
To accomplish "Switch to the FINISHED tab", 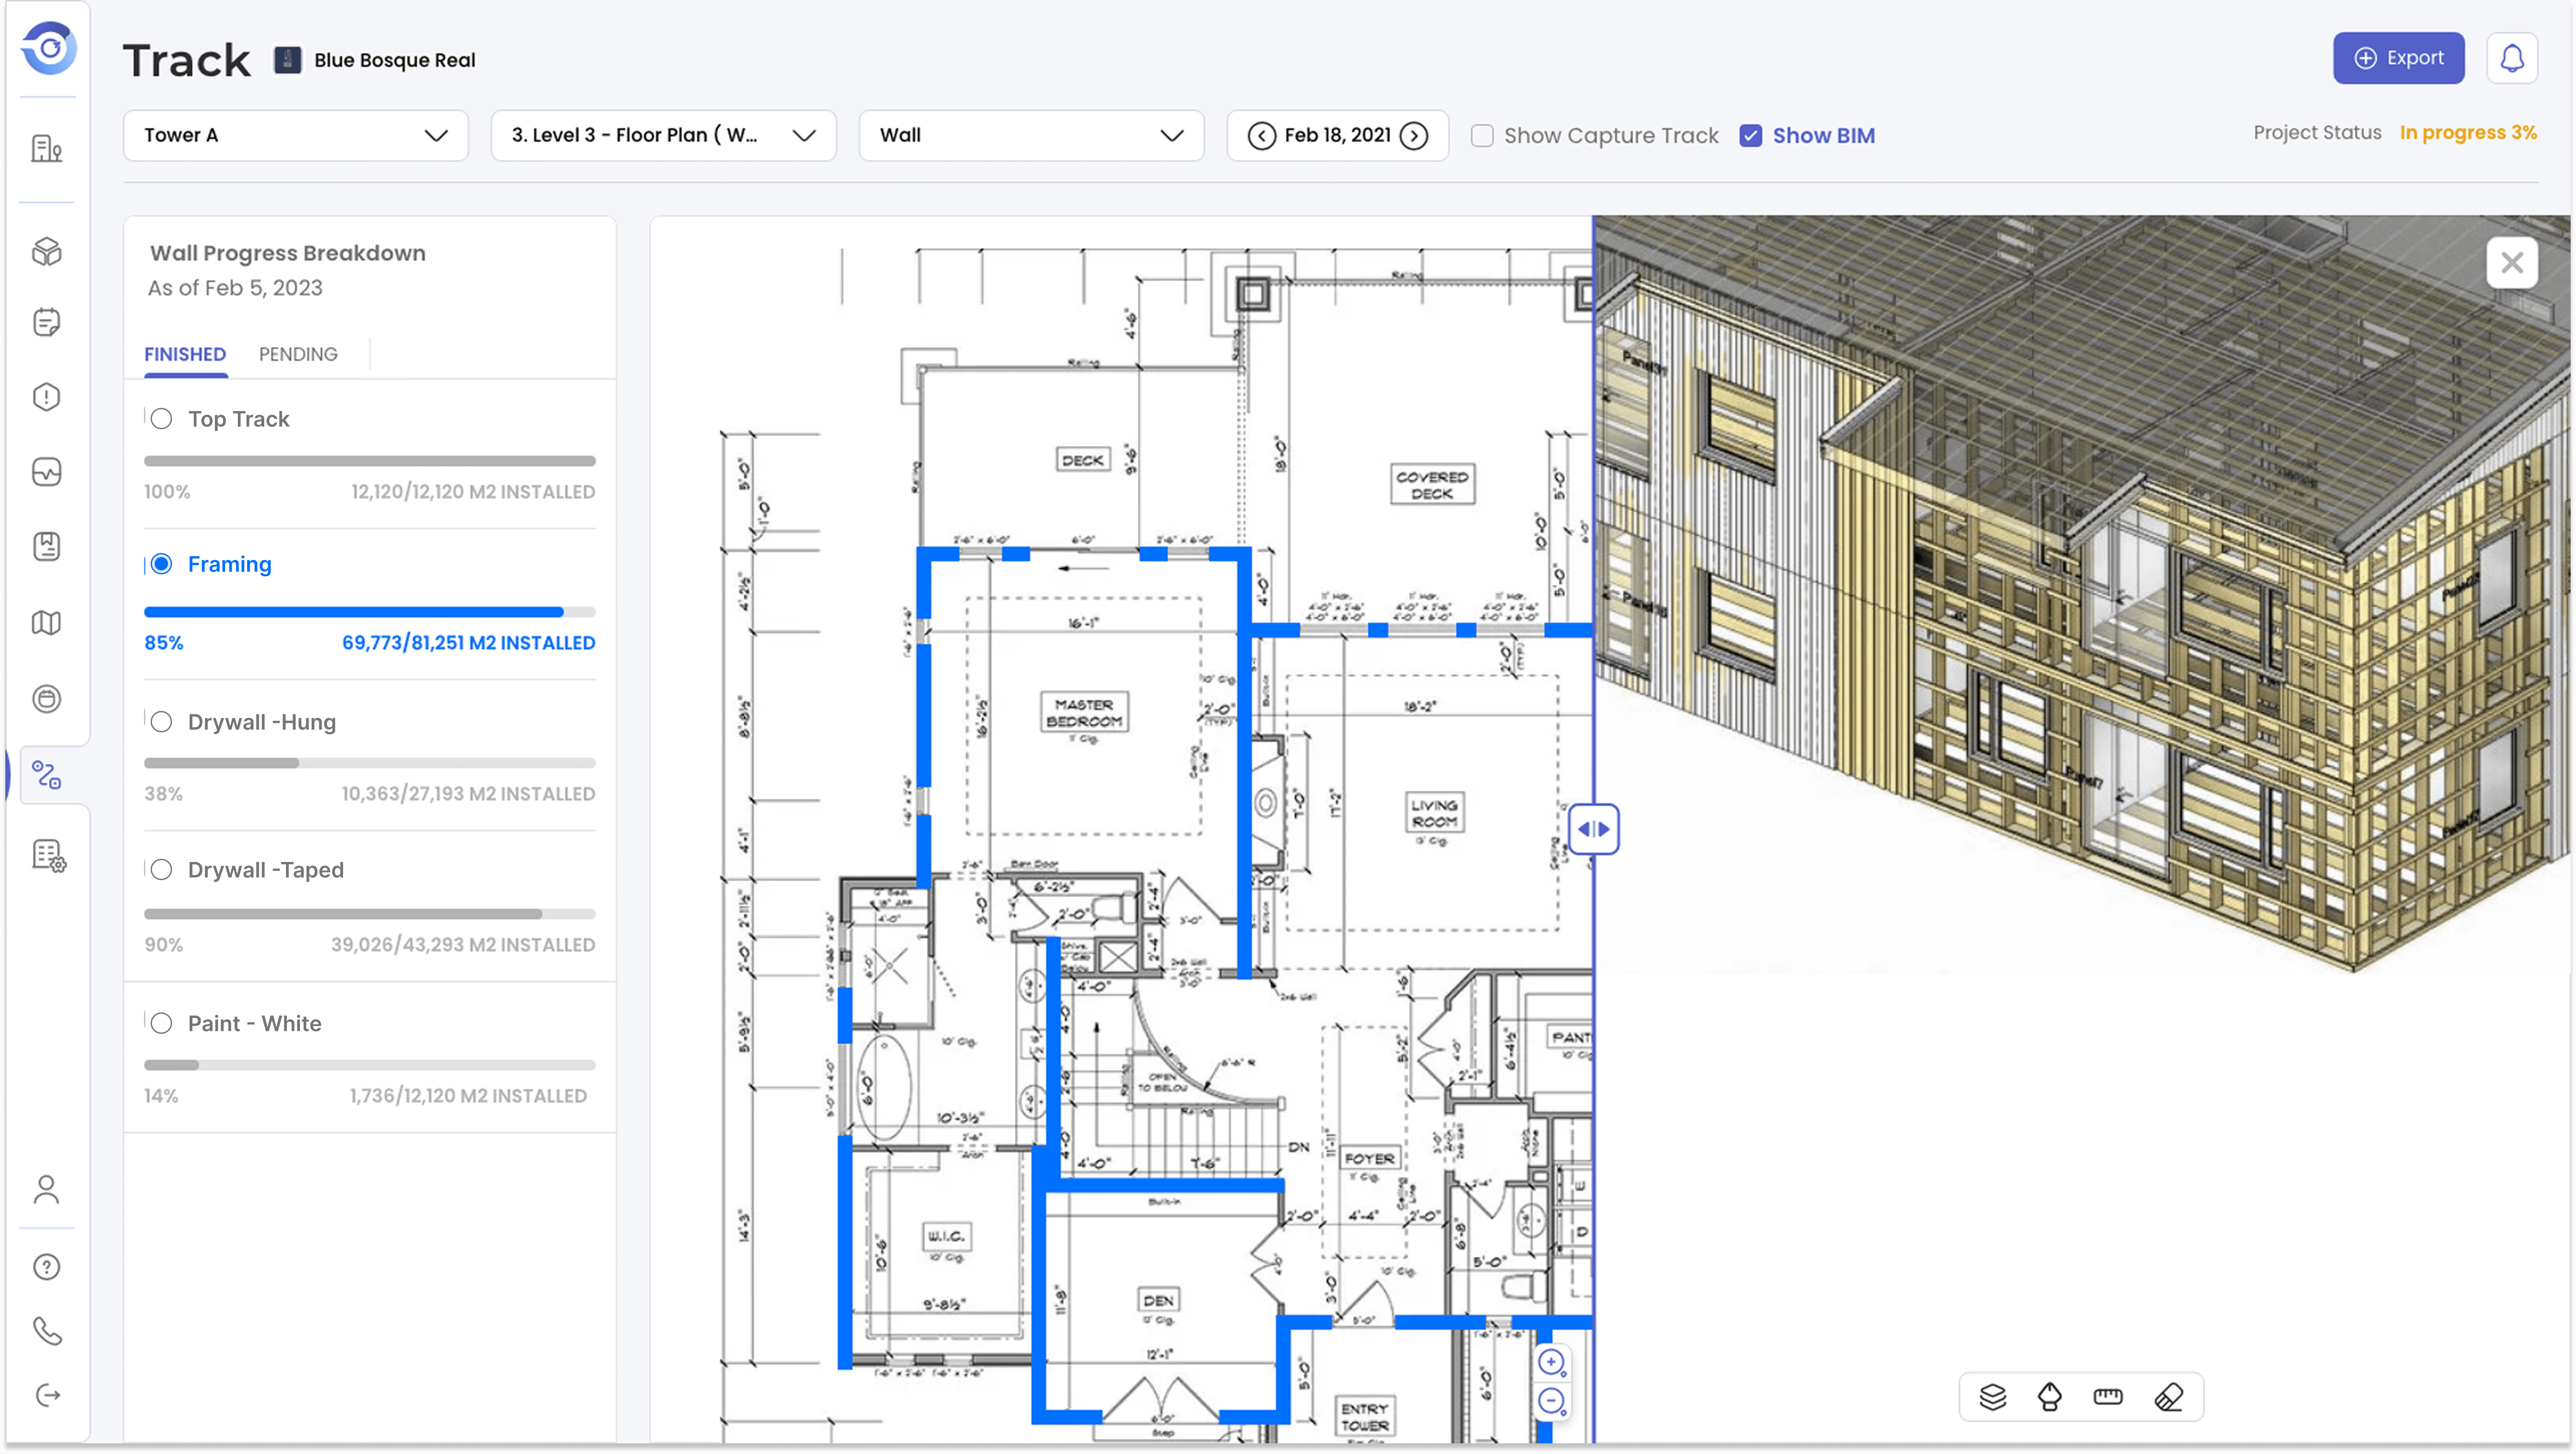I will (x=185, y=354).
